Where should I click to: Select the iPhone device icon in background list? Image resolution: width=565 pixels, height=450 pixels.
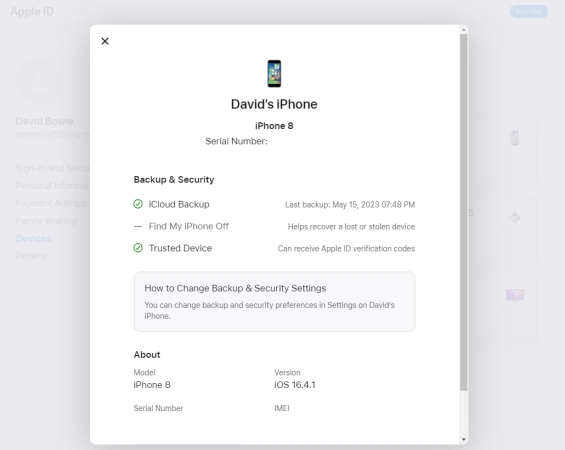pos(515,138)
